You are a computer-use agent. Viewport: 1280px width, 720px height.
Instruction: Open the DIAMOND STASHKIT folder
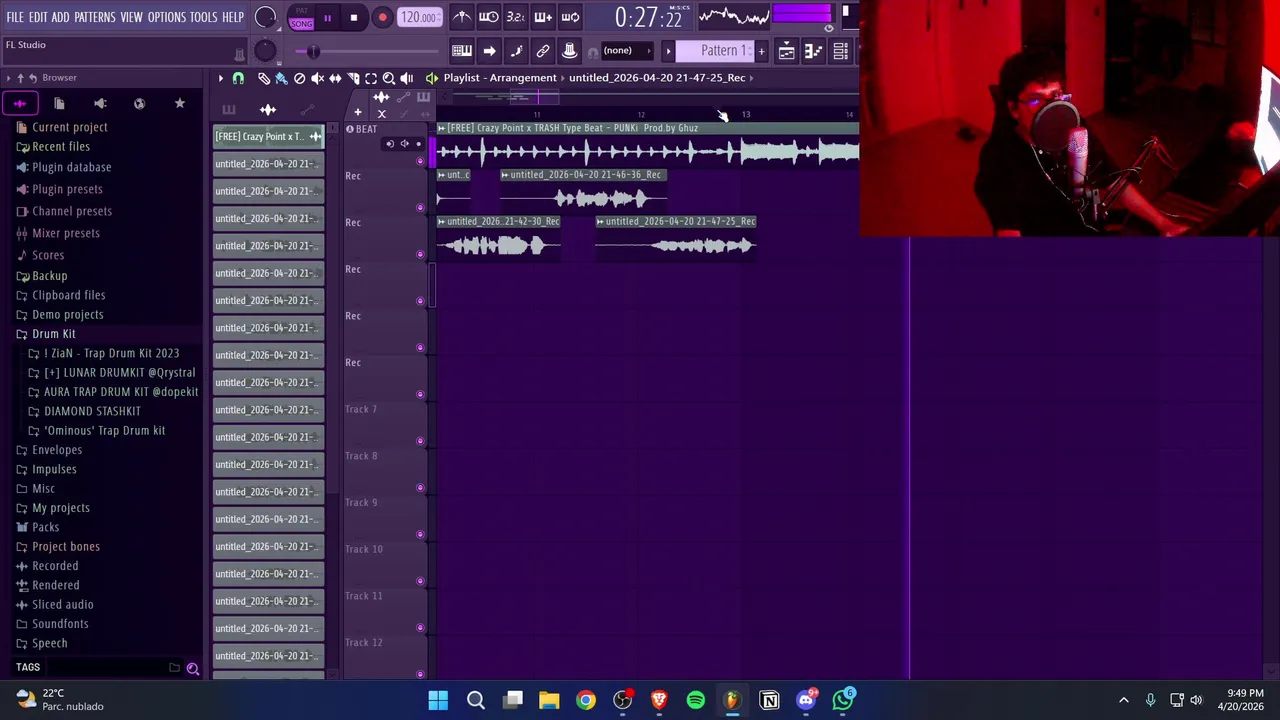92,411
